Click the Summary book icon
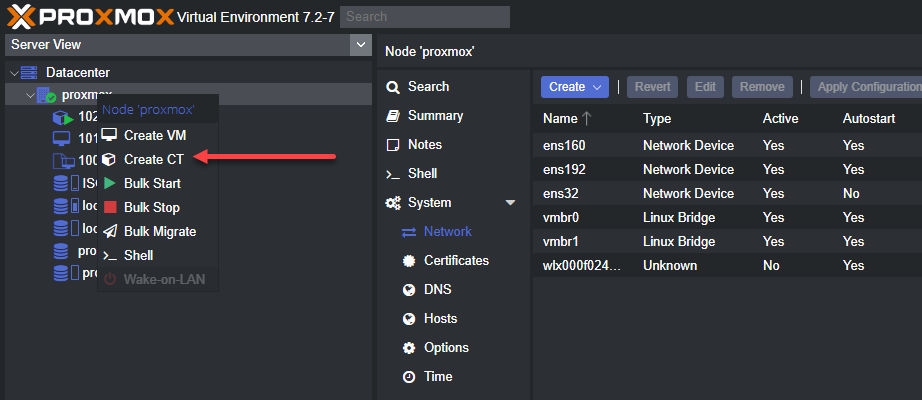Image resolution: width=922 pixels, height=400 pixels. 393,116
